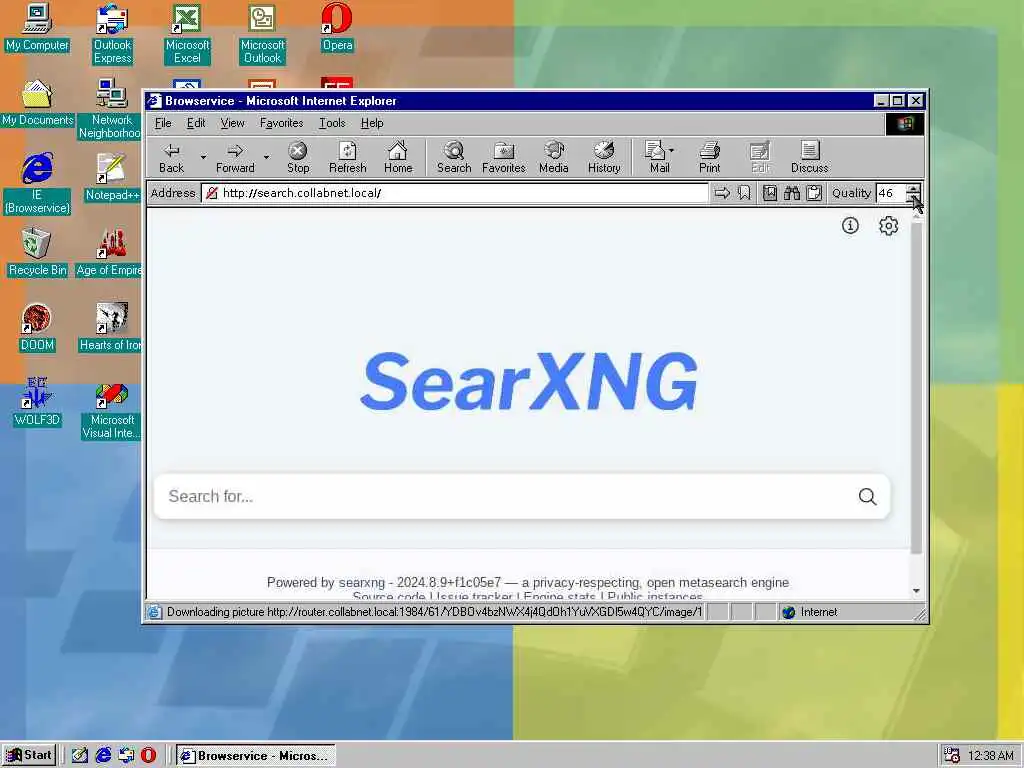Select the My Computer desktop icon
1024x768 pixels.
coord(37,27)
